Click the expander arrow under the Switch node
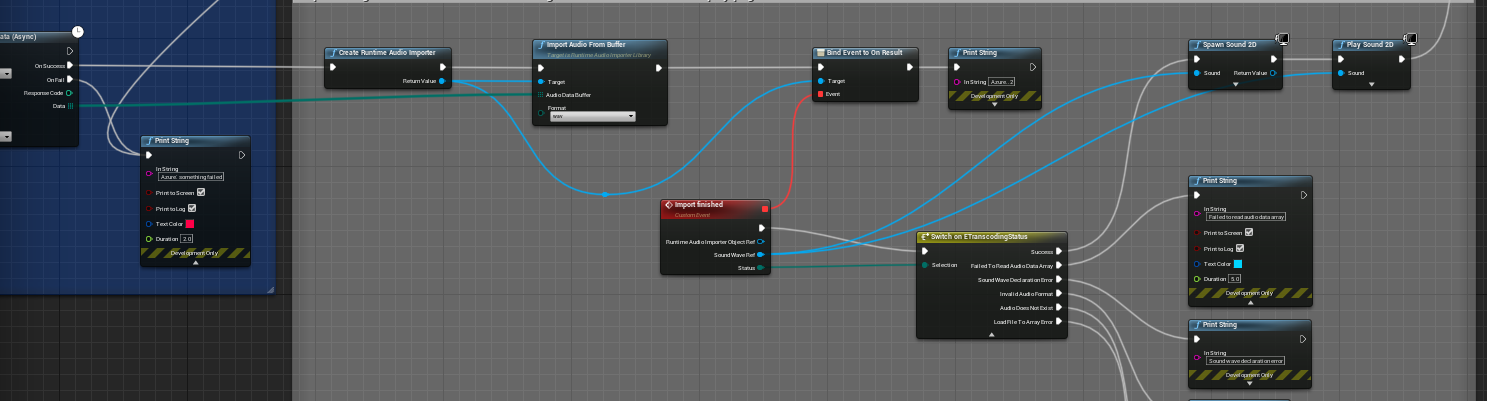Screen dimensions: 1487x401 click(992, 335)
